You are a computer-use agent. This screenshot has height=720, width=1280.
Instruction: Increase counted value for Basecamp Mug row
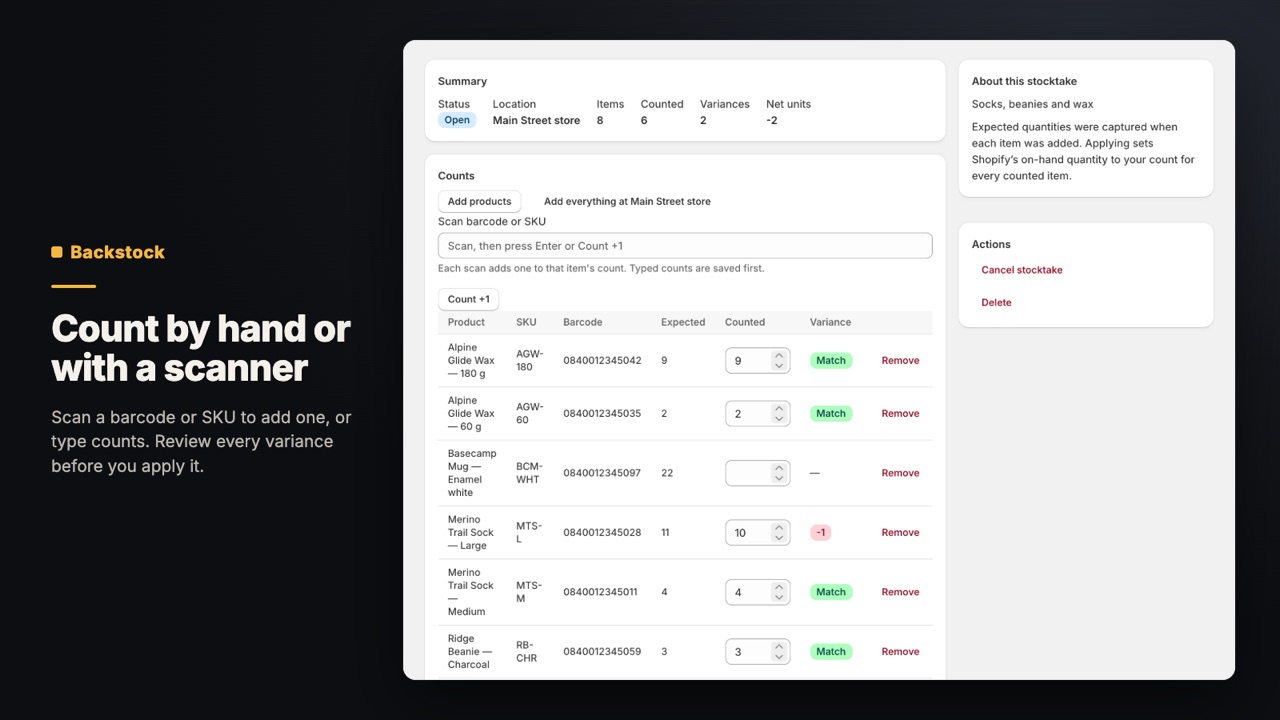(x=779, y=468)
